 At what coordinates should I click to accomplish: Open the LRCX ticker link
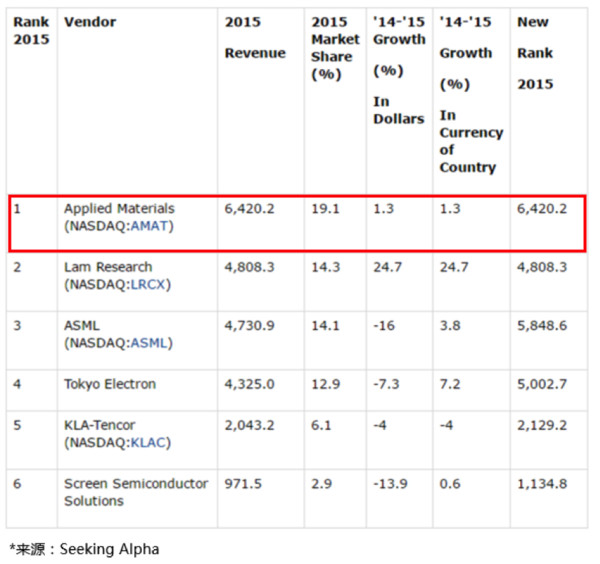pyautogui.click(x=148, y=285)
